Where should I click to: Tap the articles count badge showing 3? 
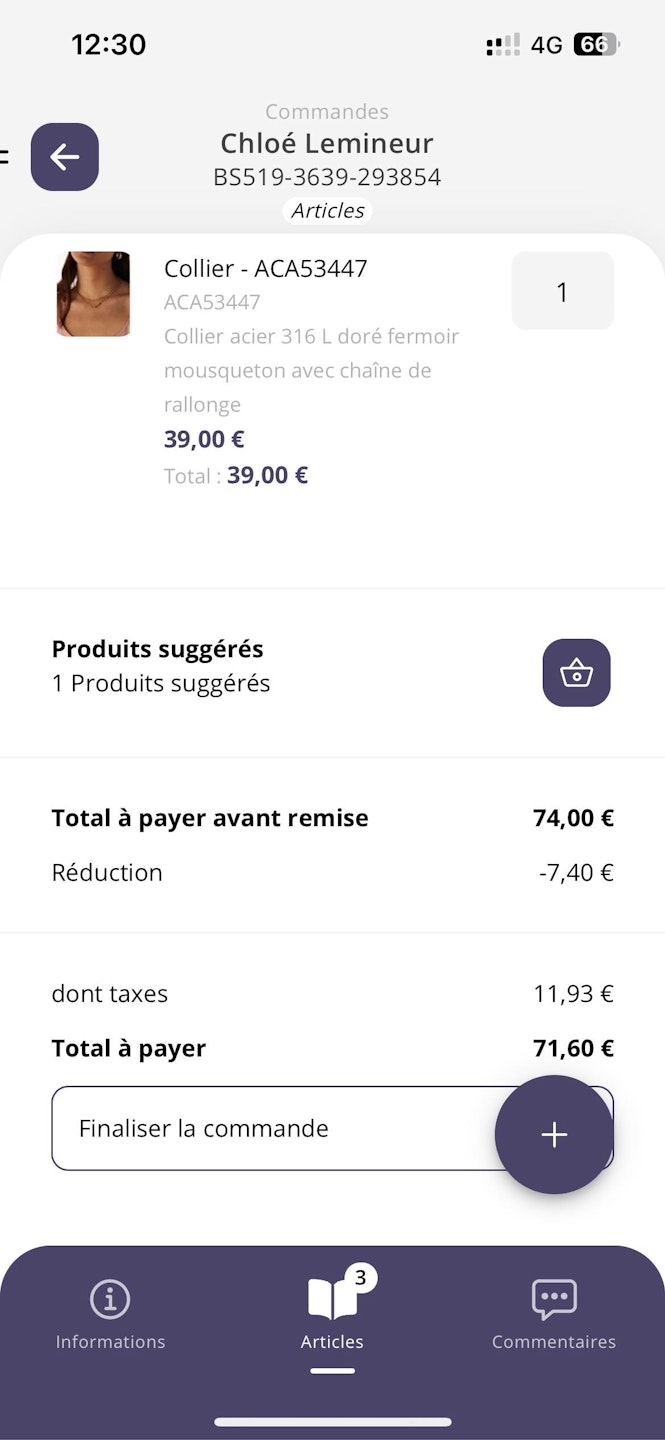tap(360, 1277)
